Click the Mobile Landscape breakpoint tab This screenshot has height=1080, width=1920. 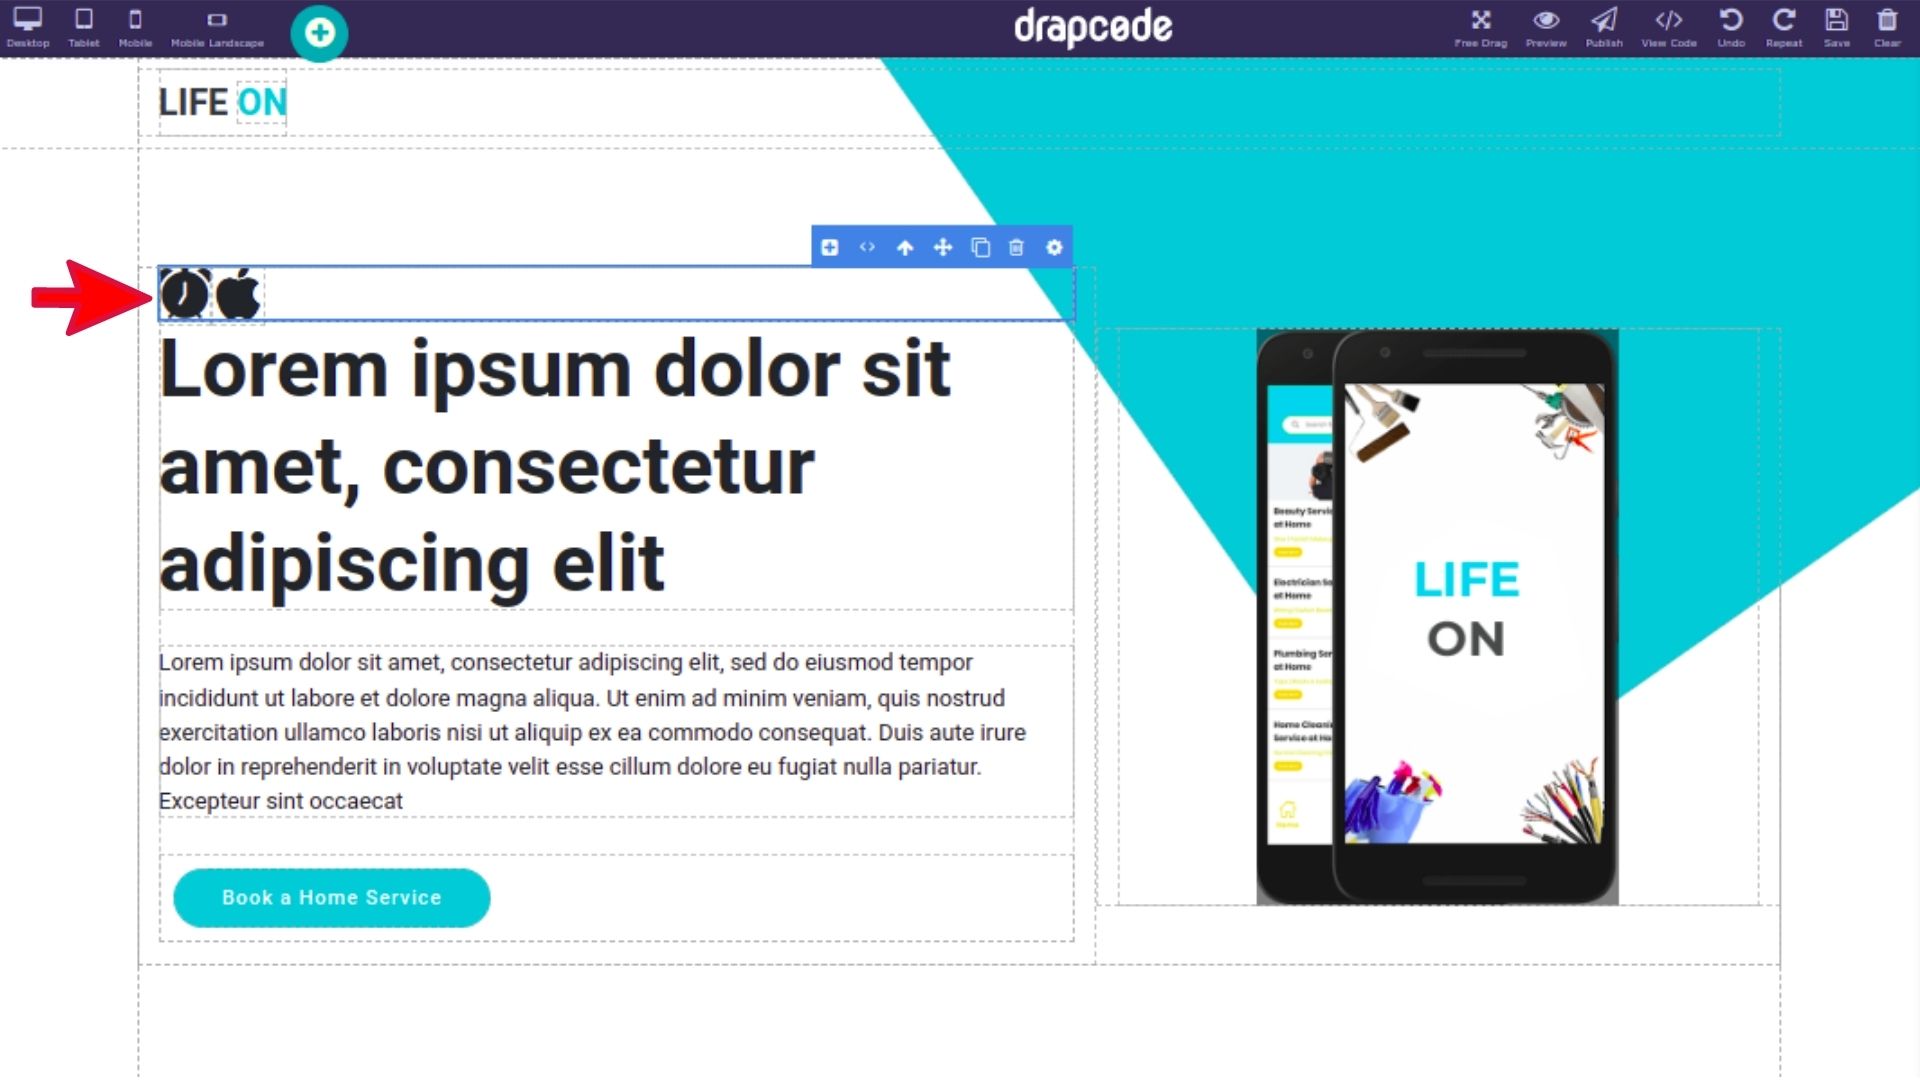[216, 26]
